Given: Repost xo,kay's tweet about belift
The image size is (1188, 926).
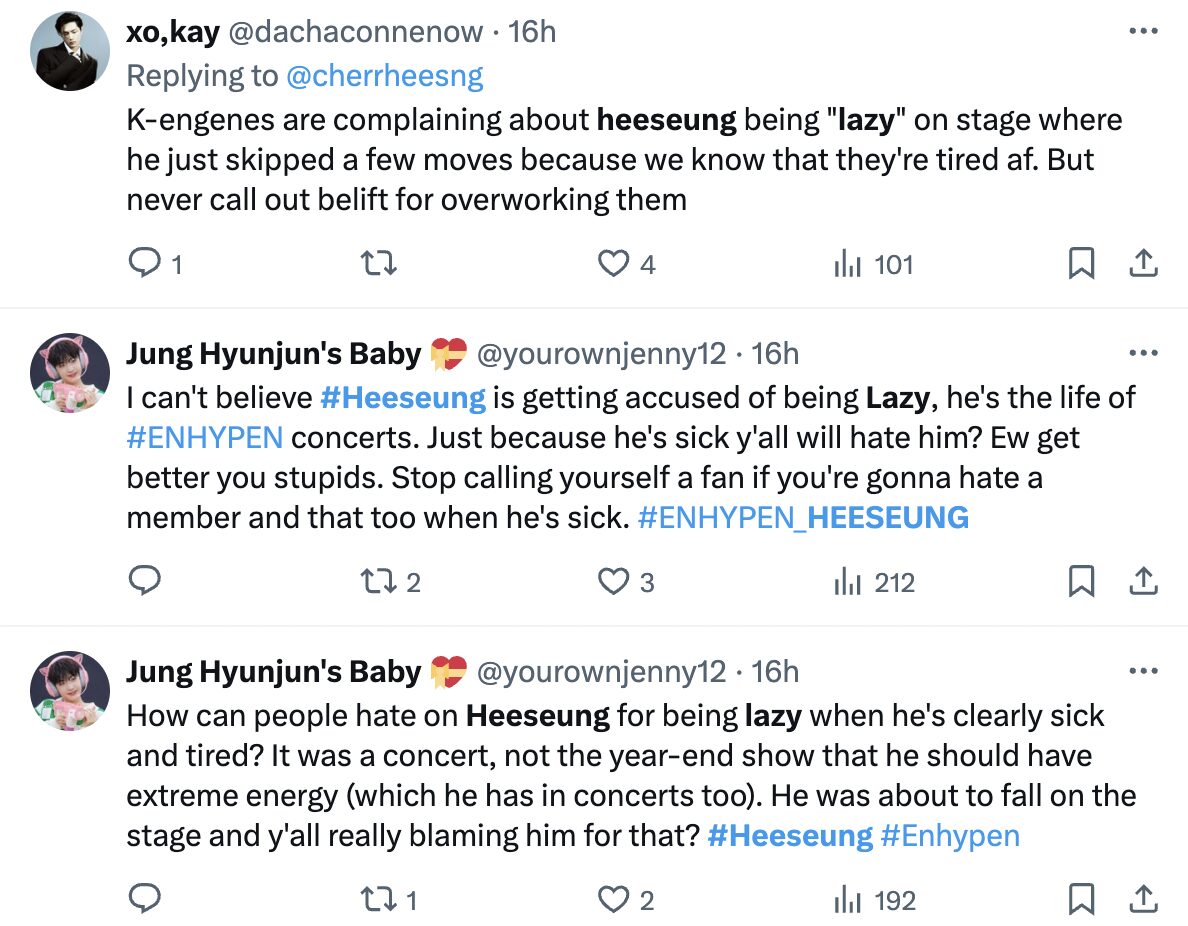Looking at the screenshot, I should pos(380,264).
